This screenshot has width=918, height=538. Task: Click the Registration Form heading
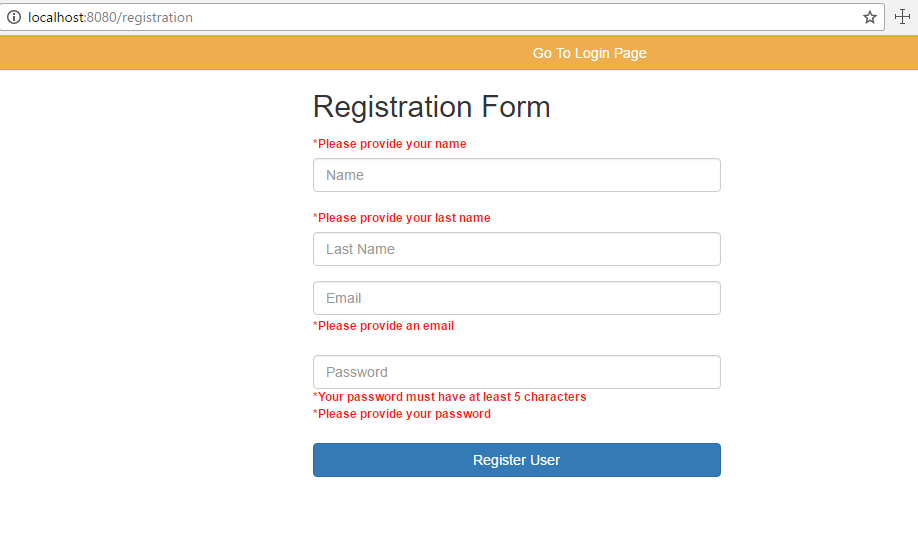click(x=431, y=107)
